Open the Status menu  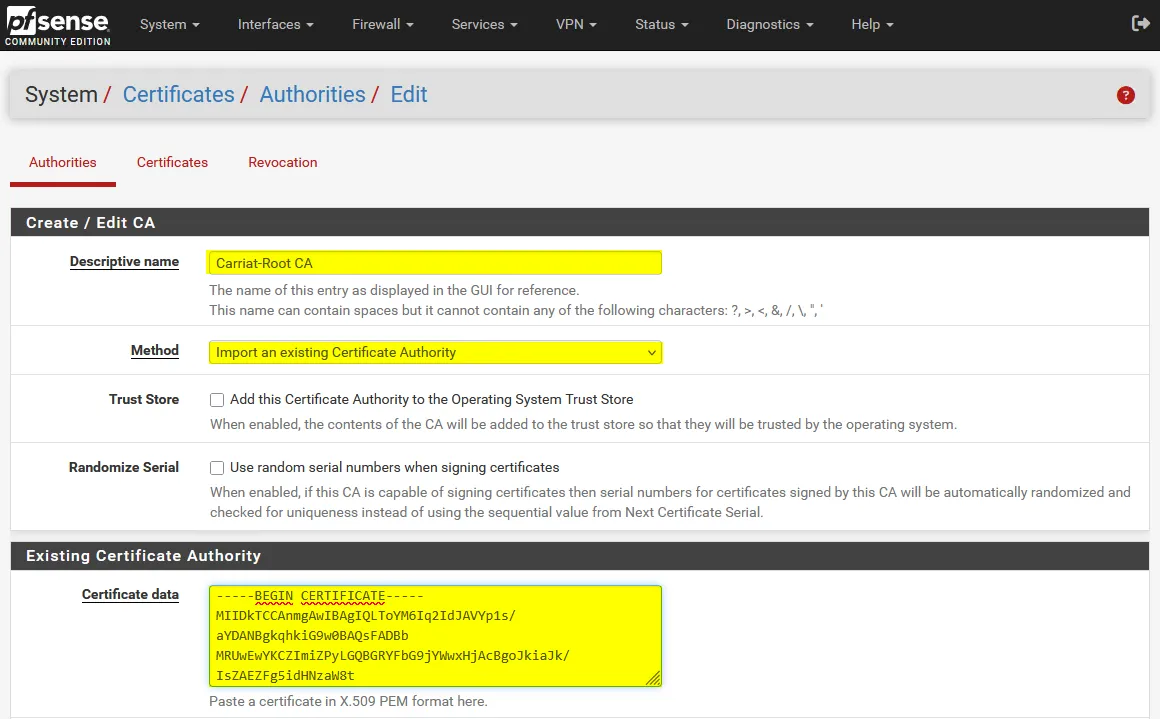661,24
